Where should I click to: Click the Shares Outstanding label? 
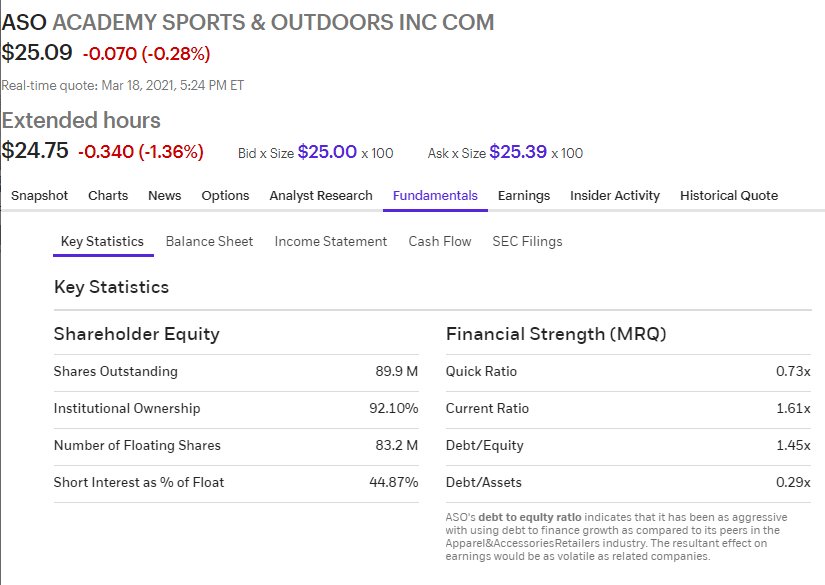116,371
